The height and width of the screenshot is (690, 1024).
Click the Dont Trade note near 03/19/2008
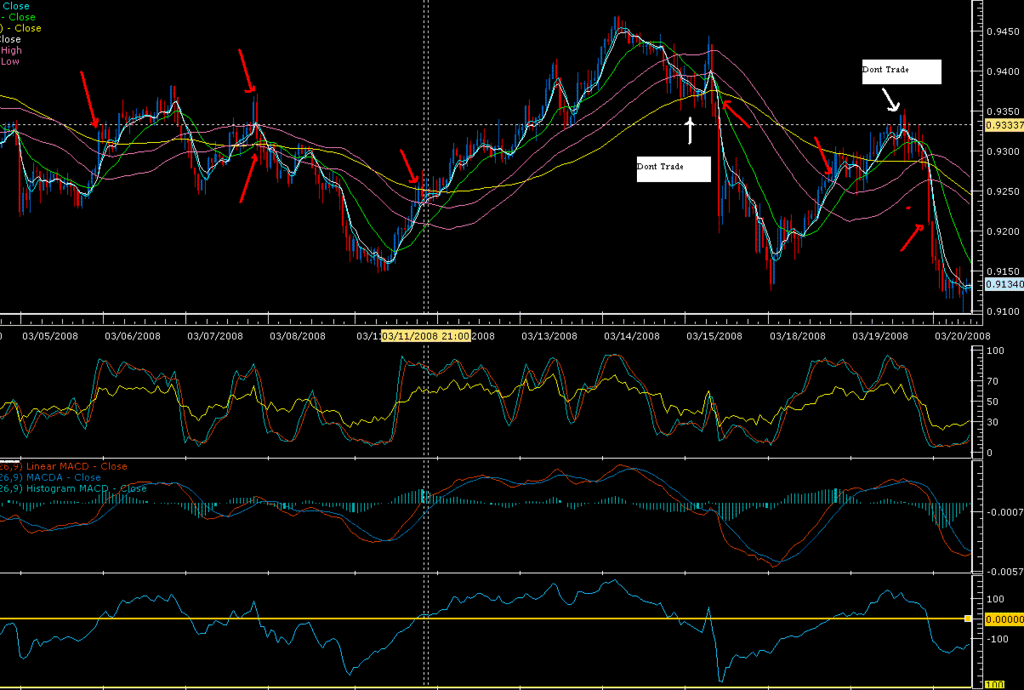[900, 70]
